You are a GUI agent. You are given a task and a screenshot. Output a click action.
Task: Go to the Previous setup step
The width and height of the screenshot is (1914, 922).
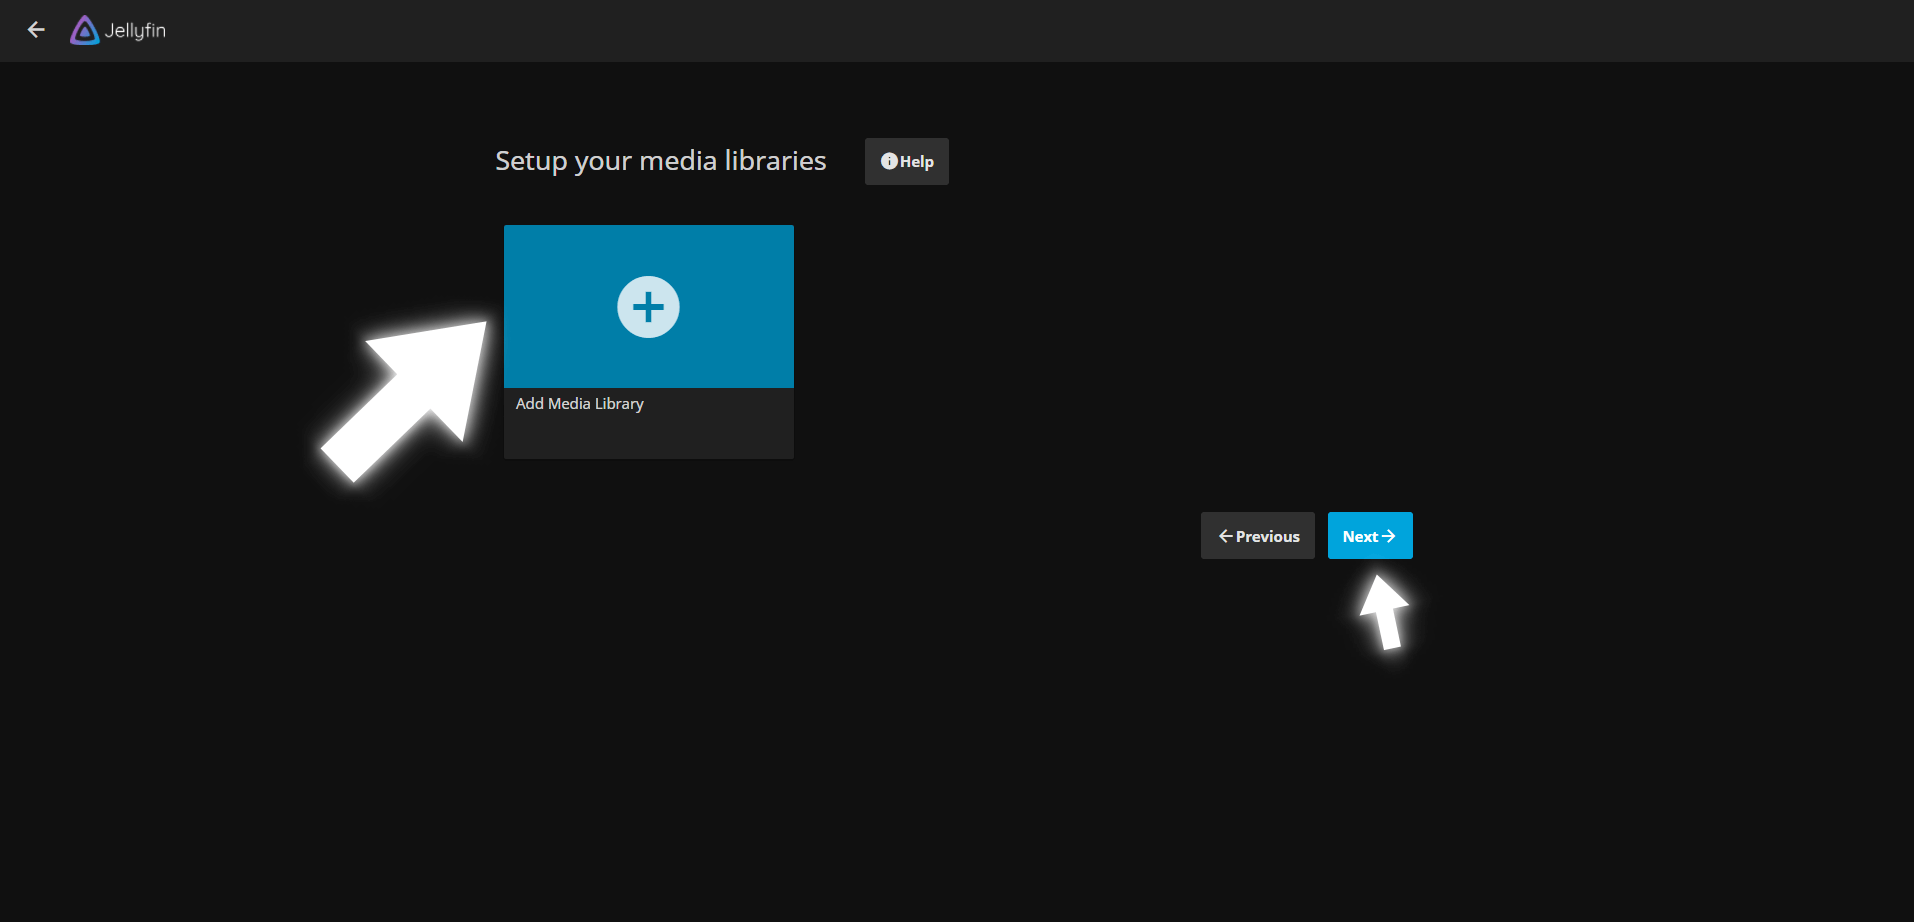(1257, 536)
